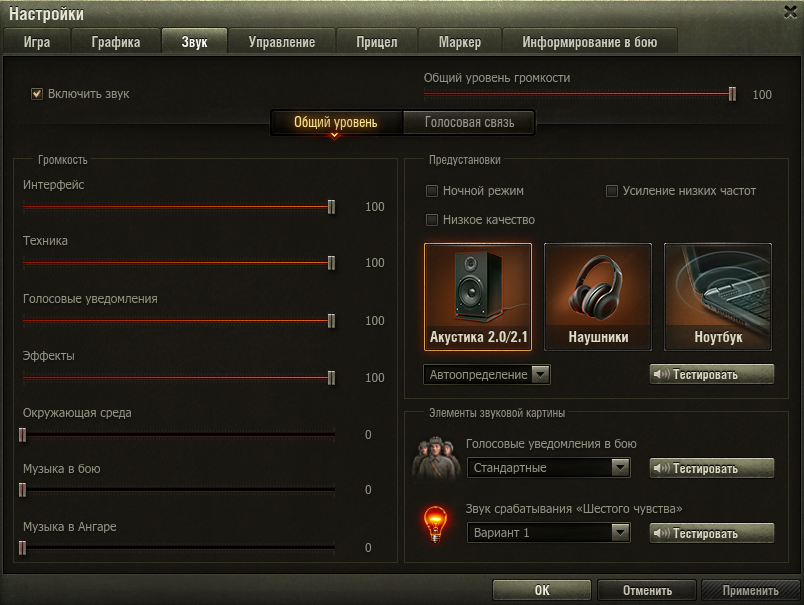Click the Окружающая среда volume slider handle

23,435
